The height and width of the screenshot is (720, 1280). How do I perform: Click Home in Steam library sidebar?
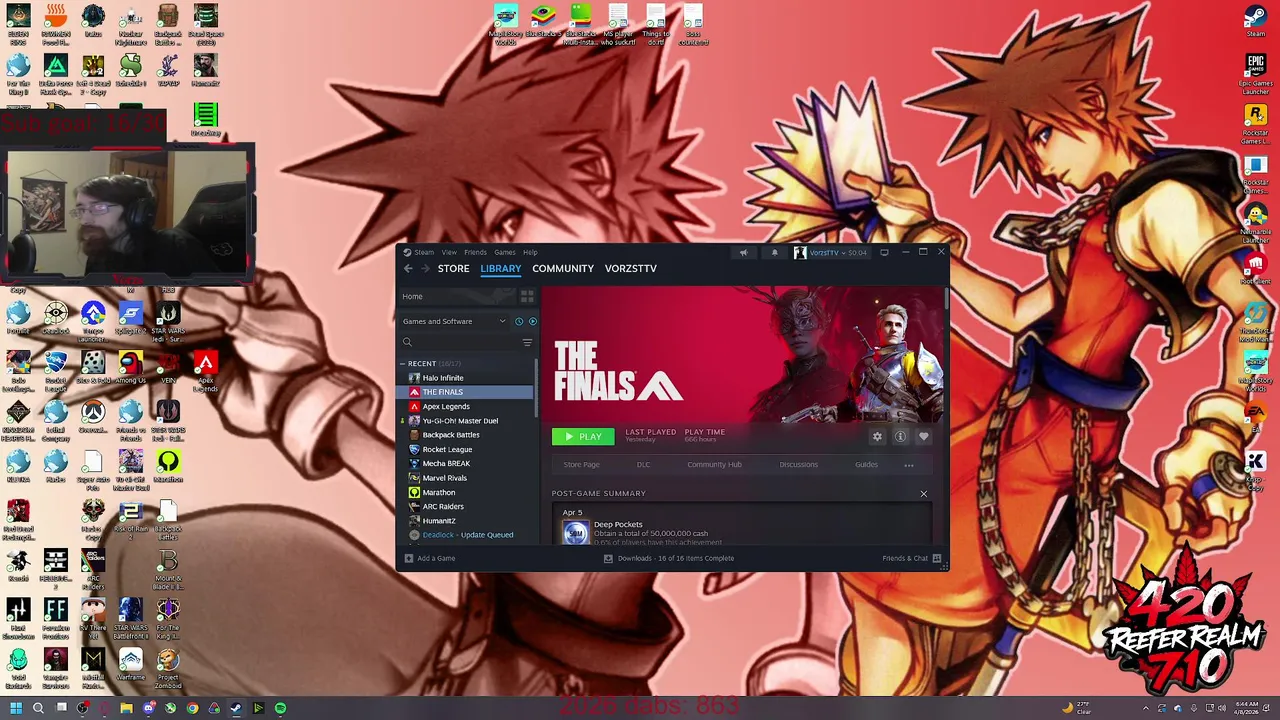pyautogui.click(x=457, y=297)
